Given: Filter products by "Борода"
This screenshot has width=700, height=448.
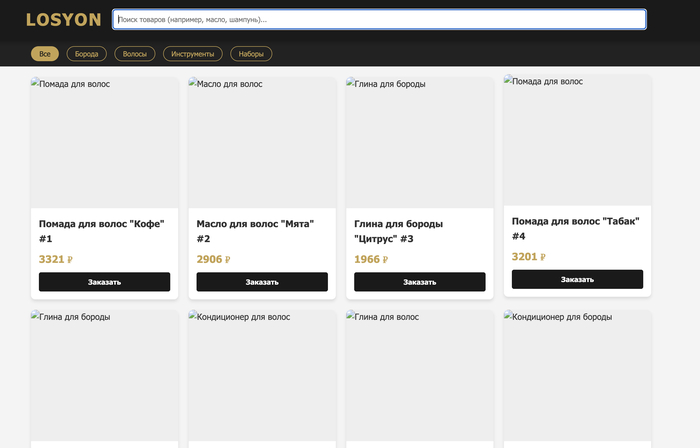Looking at the screenshot, I should point(87,54).
